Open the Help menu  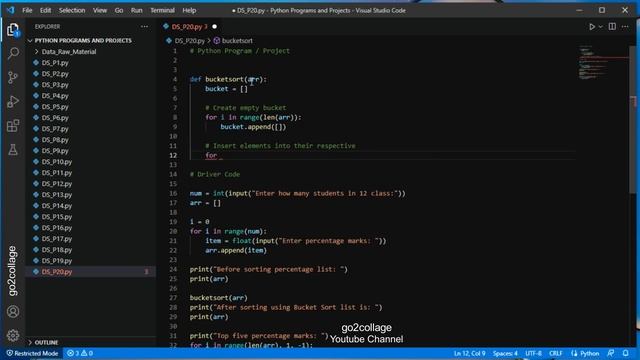pyautogui.click(x=189, y=10)
